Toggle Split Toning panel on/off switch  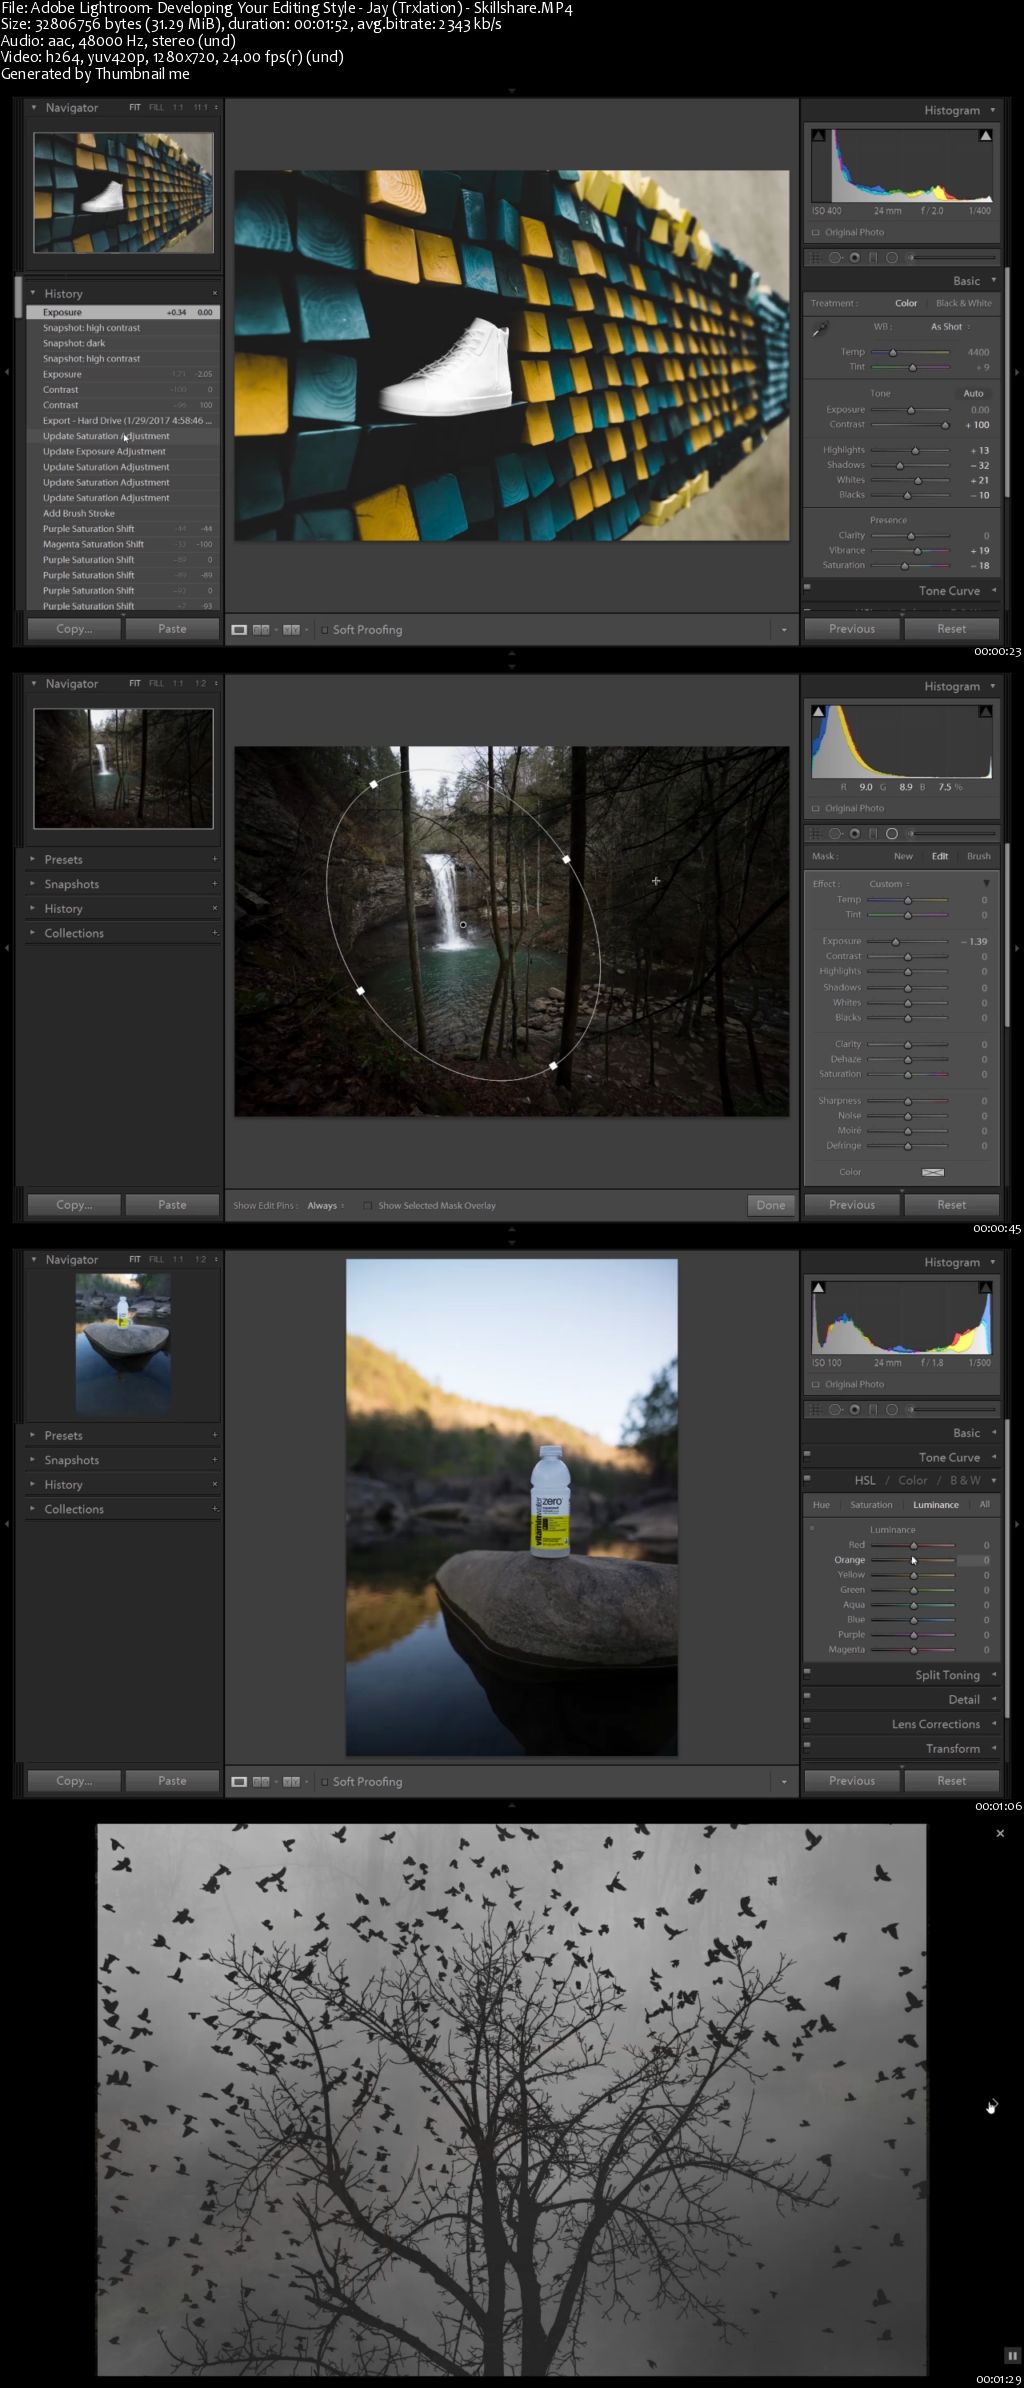tap(807, 1671)
